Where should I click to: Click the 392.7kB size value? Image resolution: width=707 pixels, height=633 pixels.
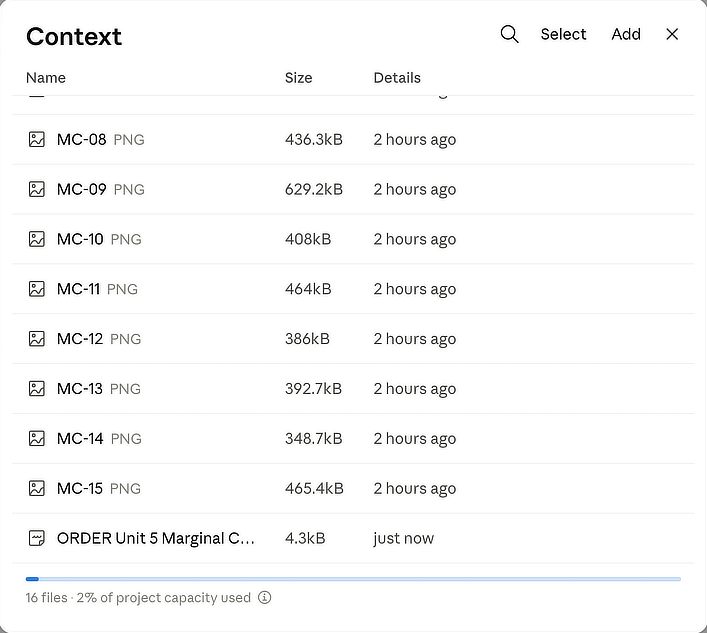[313, 389]
